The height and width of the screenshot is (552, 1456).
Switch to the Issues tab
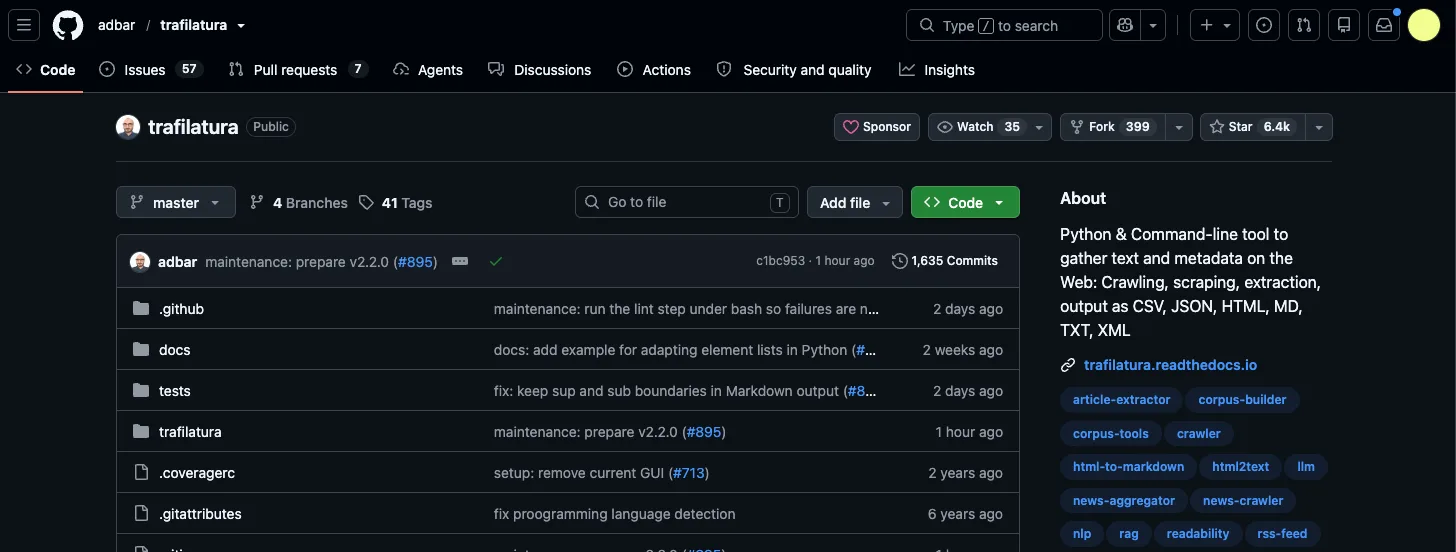[151, 70]
